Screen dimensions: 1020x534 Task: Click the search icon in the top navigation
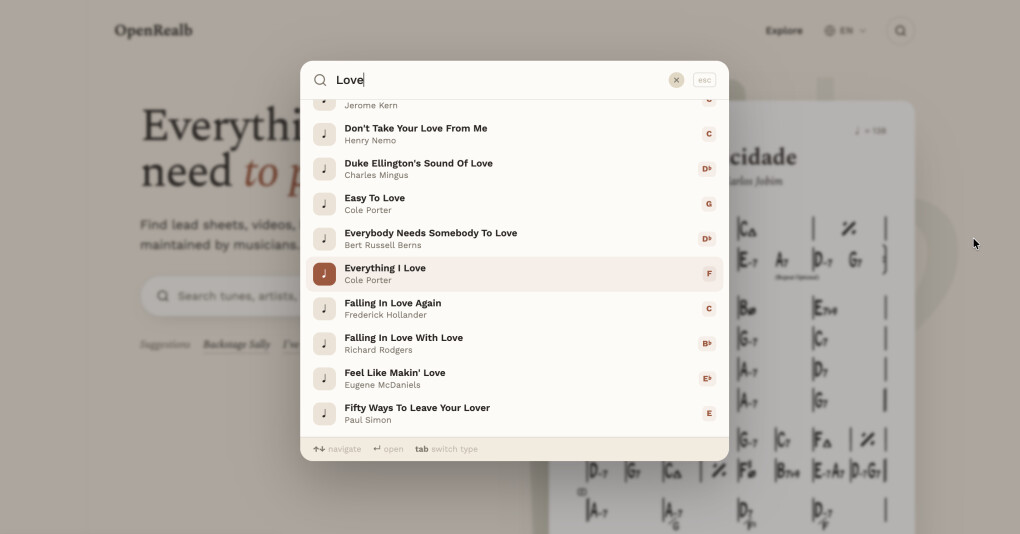[900, 31]
